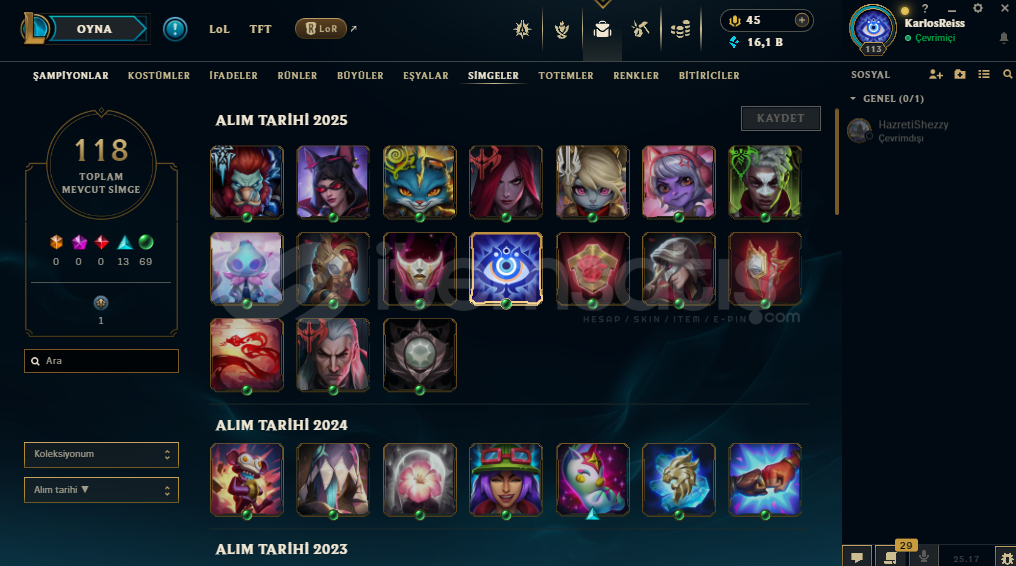Open the Alım tarihi sort dropdown
Viewport: 1016px width, 566px height.
101,490
